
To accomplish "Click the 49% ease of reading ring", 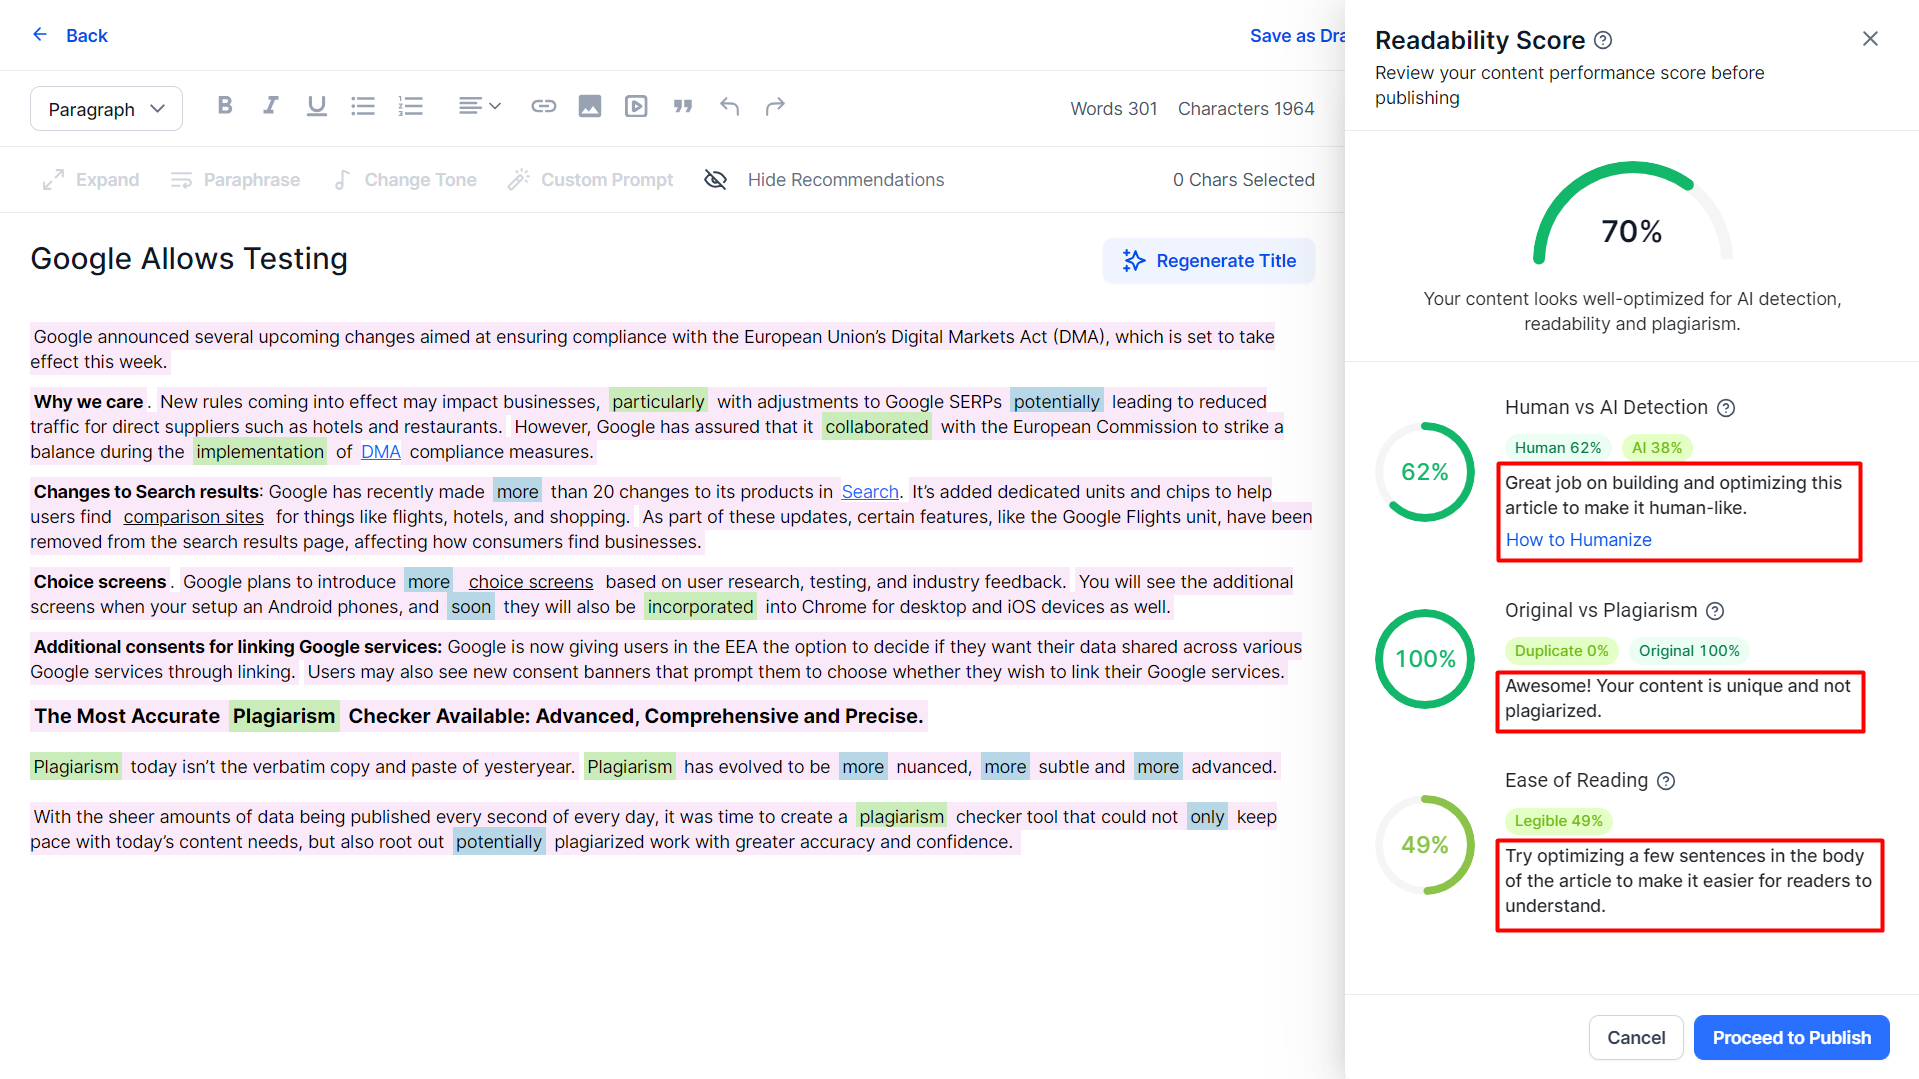I will (1425, 845).
